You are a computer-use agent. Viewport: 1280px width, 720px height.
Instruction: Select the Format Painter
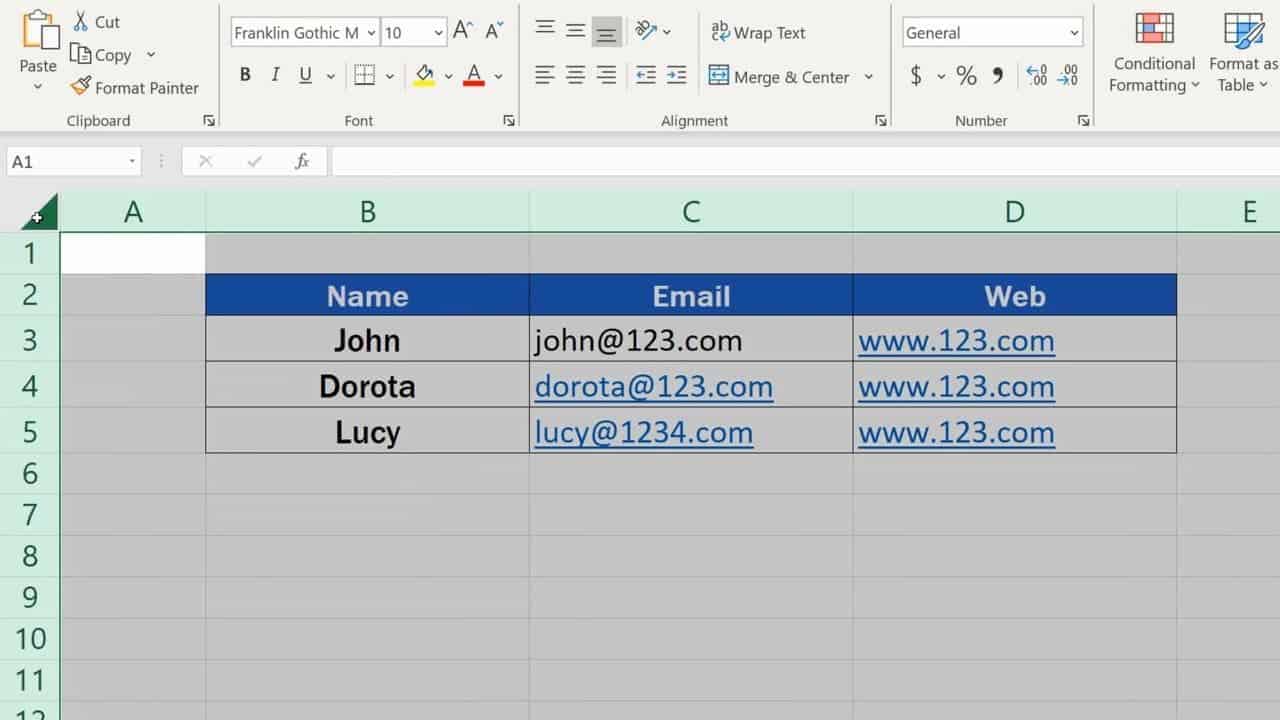coord(135,88)
